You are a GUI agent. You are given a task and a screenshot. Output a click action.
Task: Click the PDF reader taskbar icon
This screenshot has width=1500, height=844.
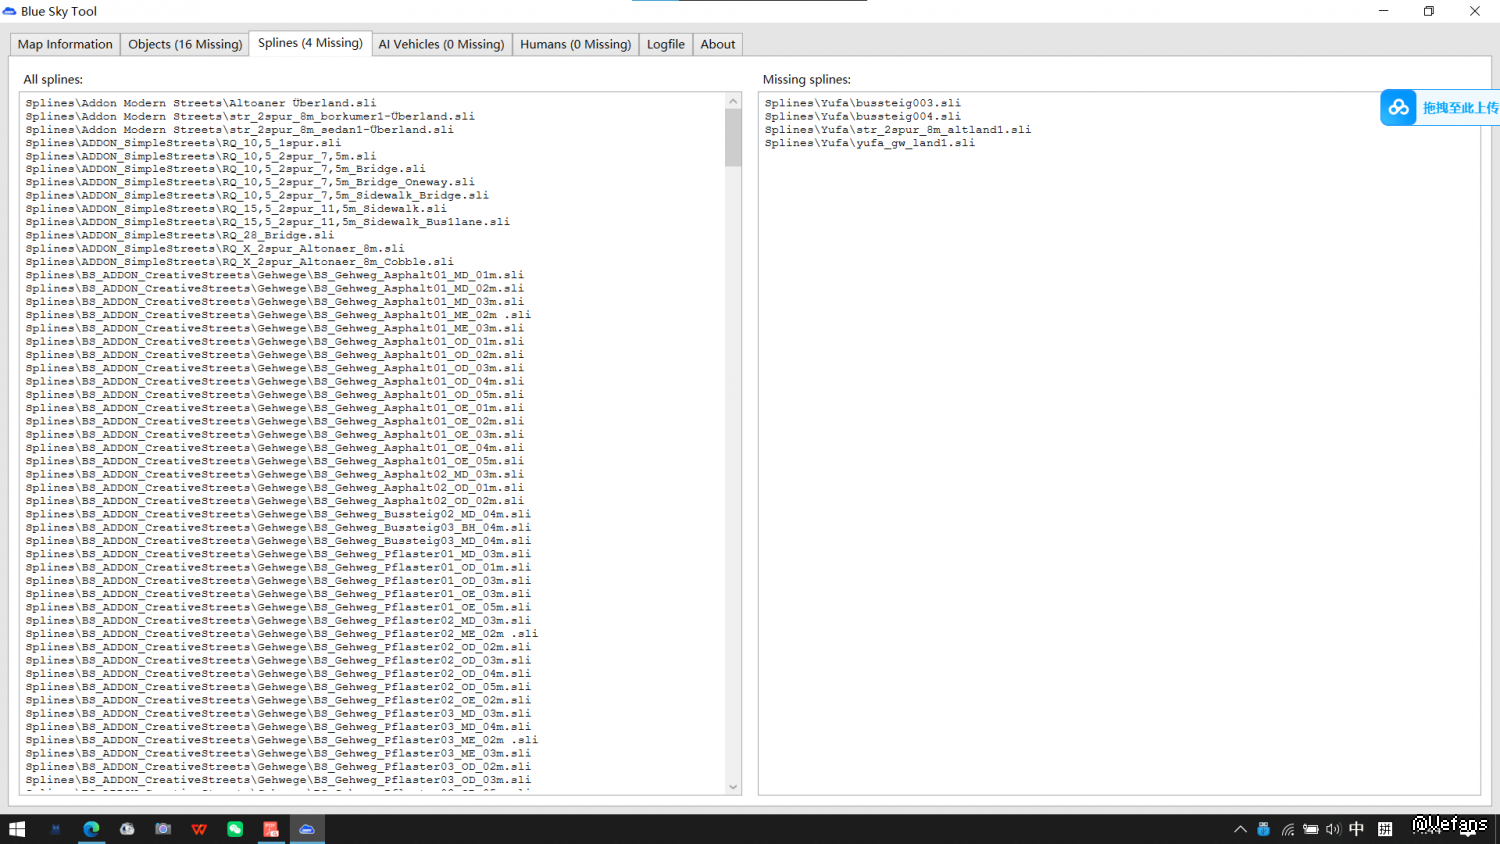271,829
